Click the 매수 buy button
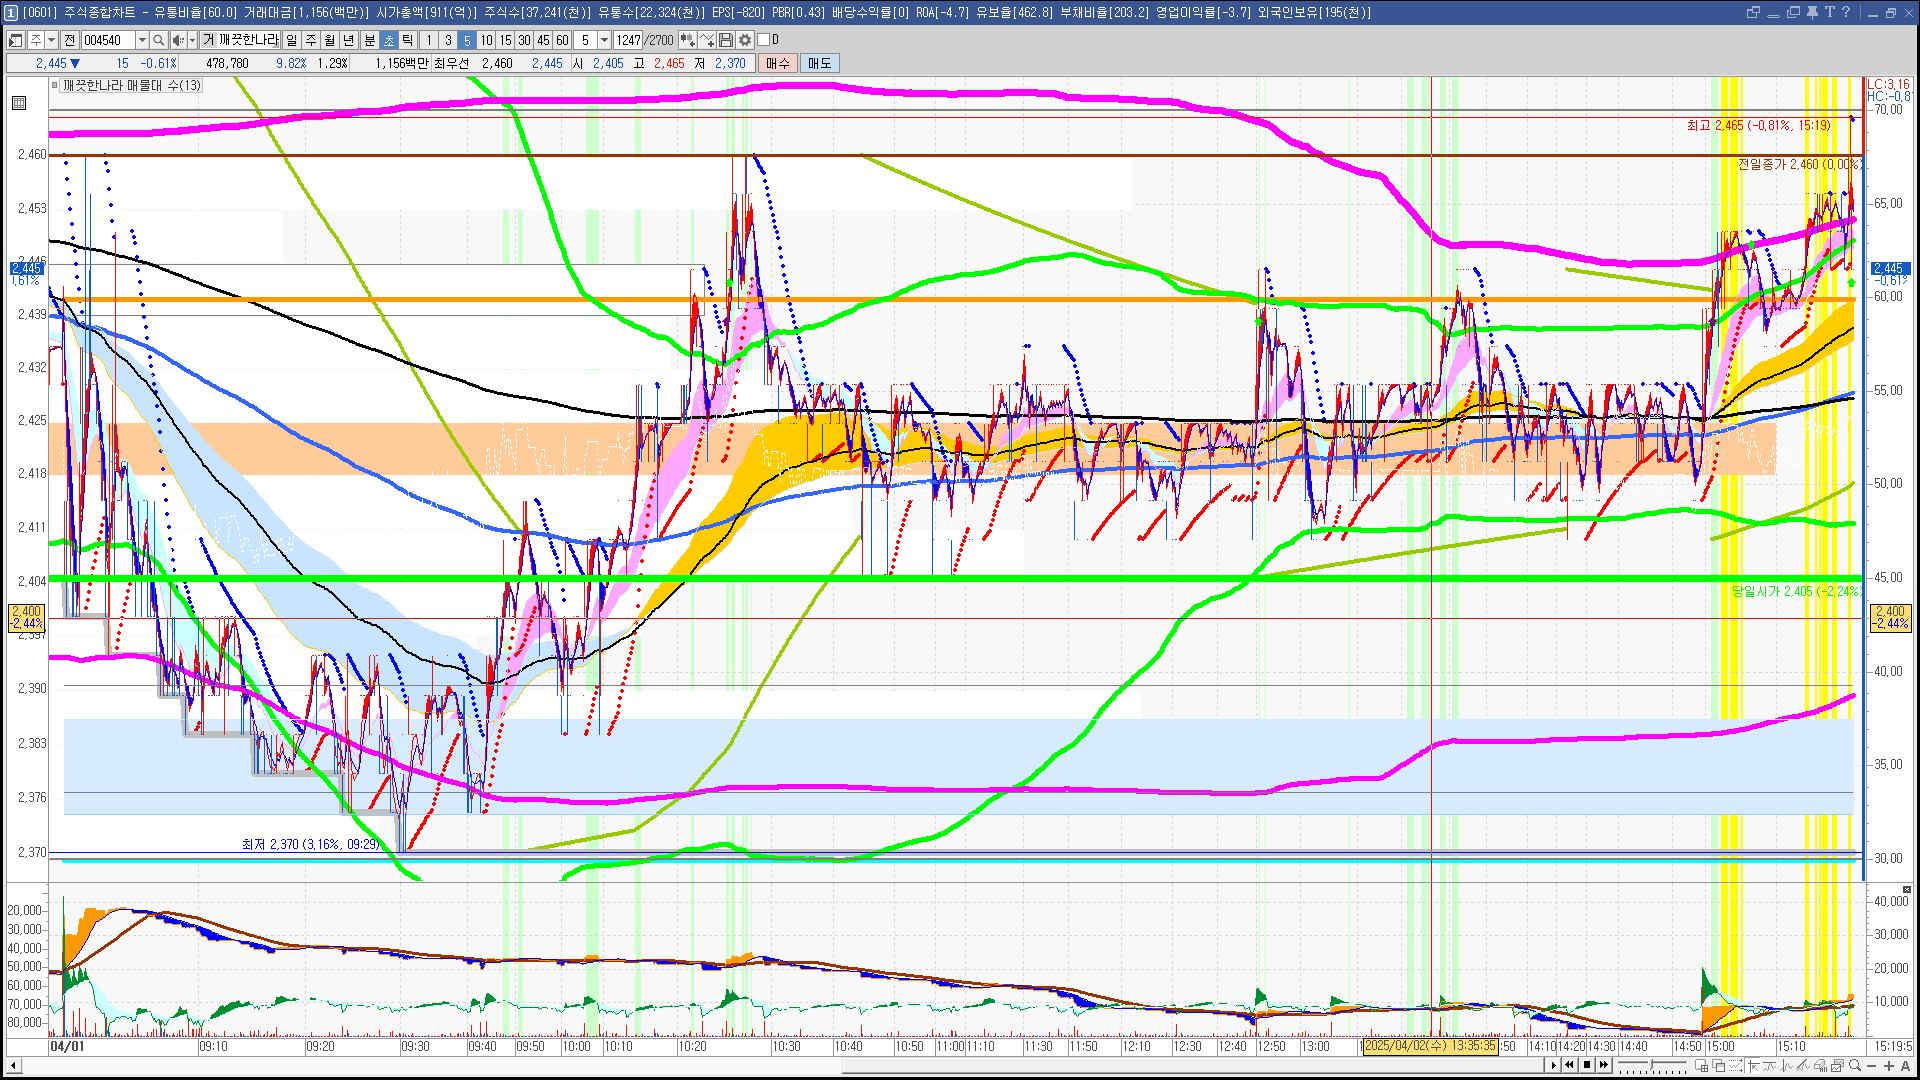Screen dimensions: 1920x1080 (778, 63)
